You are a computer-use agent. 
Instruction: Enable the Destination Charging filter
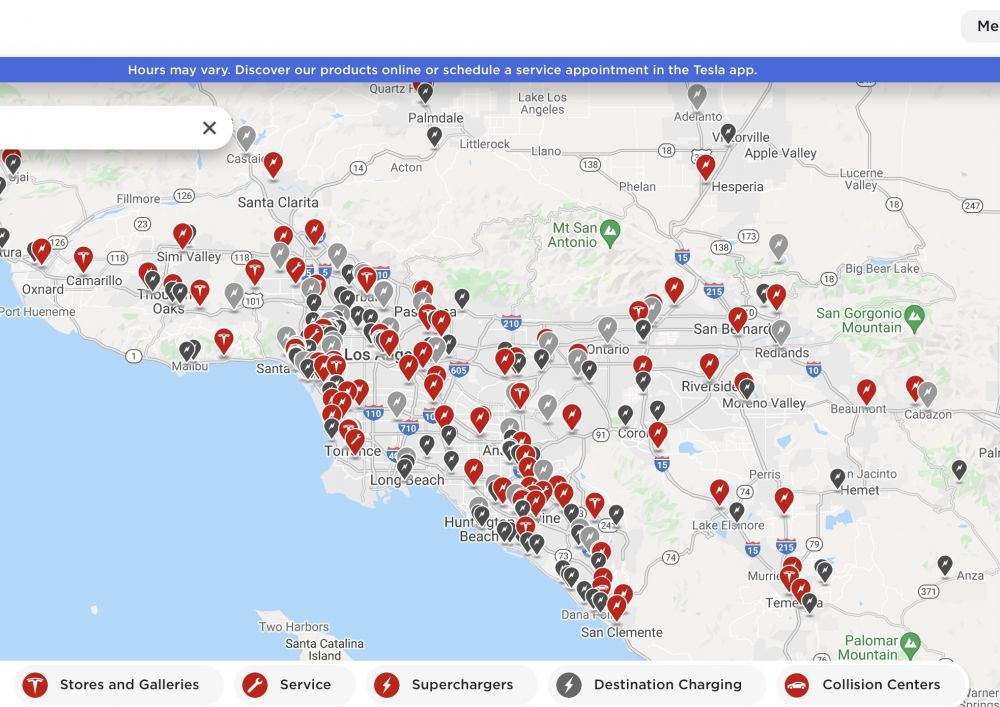coord(650,685)
